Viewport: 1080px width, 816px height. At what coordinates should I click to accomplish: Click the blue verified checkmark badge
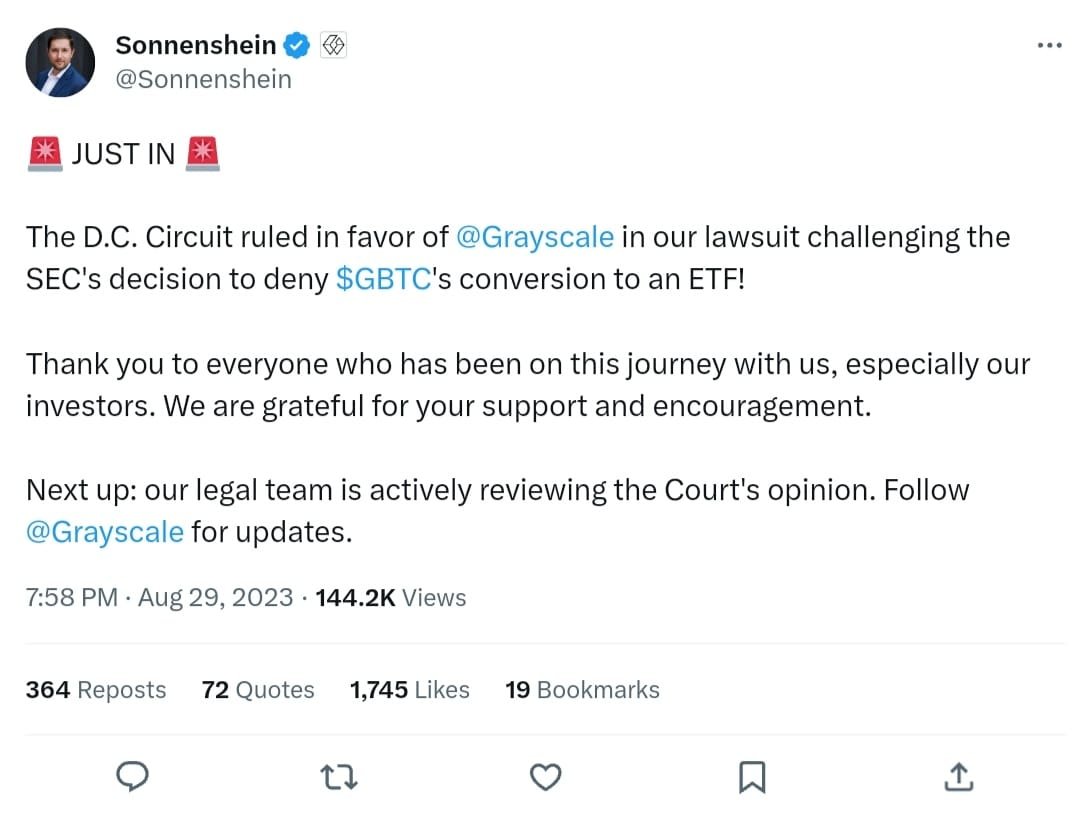297,45
